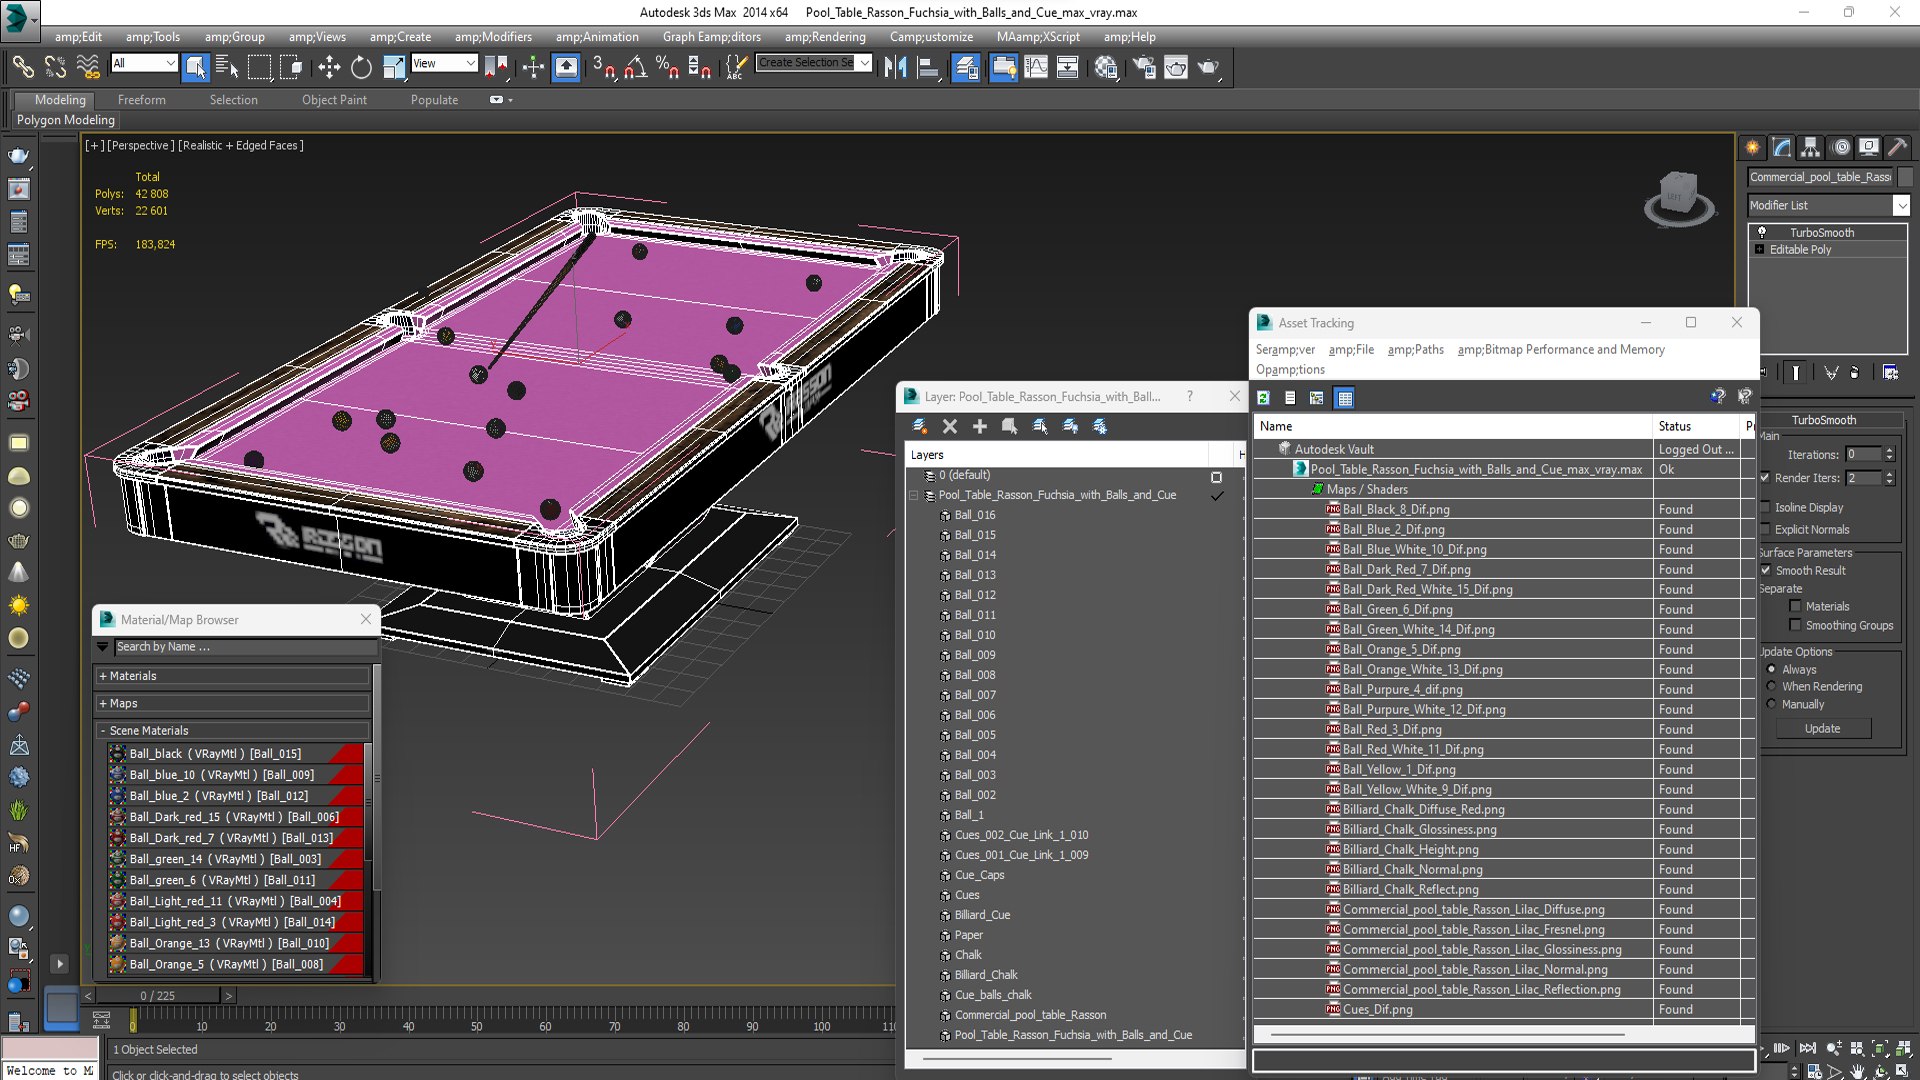Open the Rendering menu
The image size is (1920, 1080).
(825, 37)
